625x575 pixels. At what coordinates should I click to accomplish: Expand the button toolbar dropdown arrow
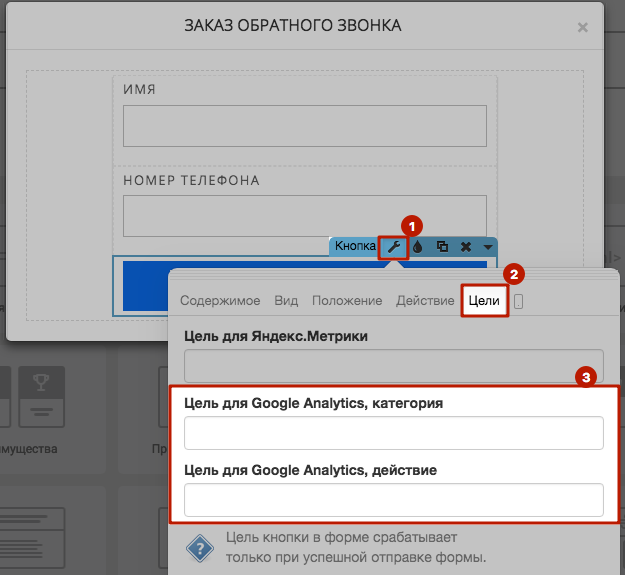(x=488, y=247)
